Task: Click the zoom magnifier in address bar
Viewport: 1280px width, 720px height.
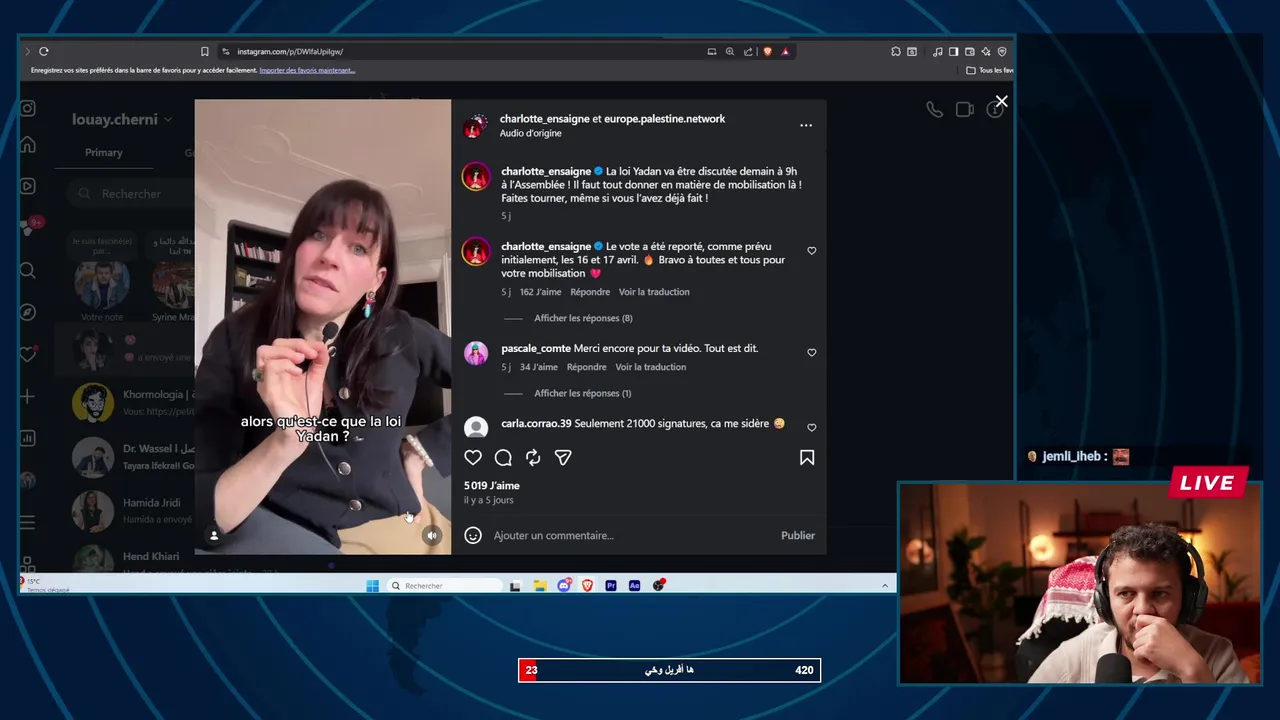Action: pos(730,51)
